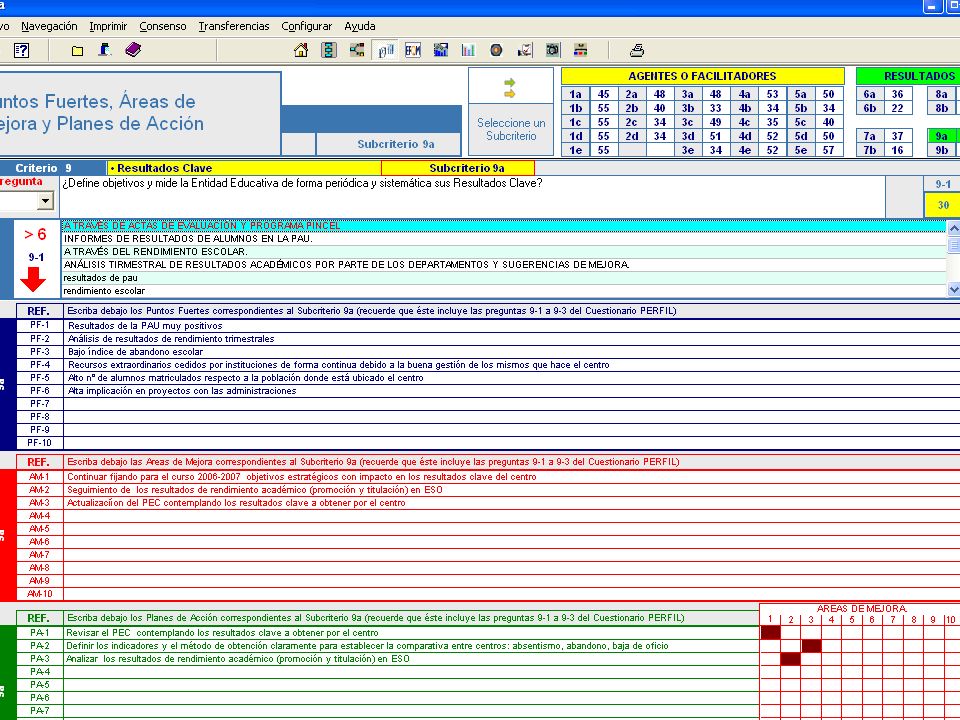Open the Navegación menu

coord(49,26)
